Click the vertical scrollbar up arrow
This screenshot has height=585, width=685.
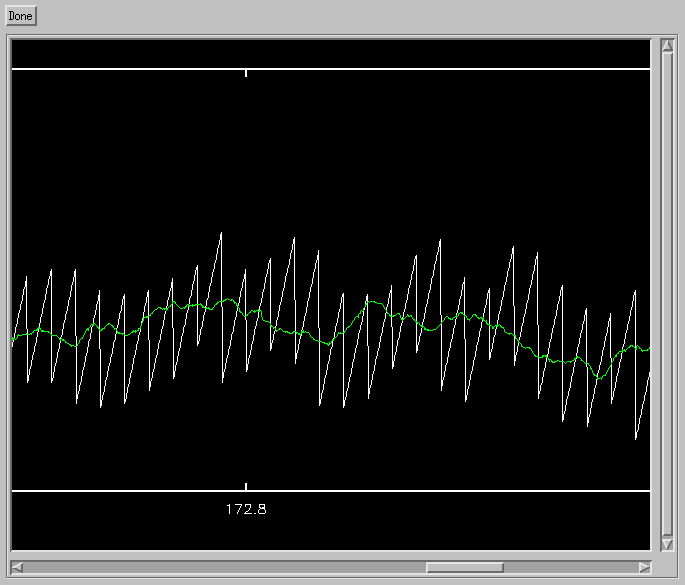pos(667,46)
